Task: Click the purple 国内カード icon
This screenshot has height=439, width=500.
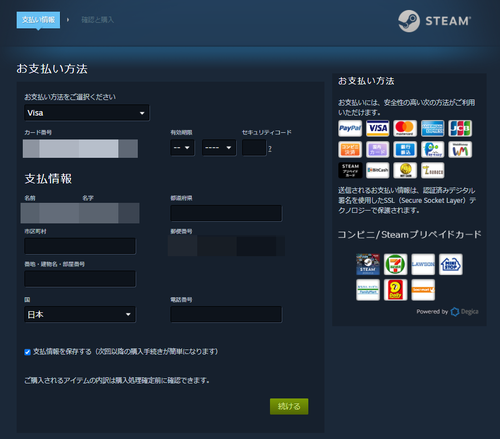Action: (x=378, y=149)
